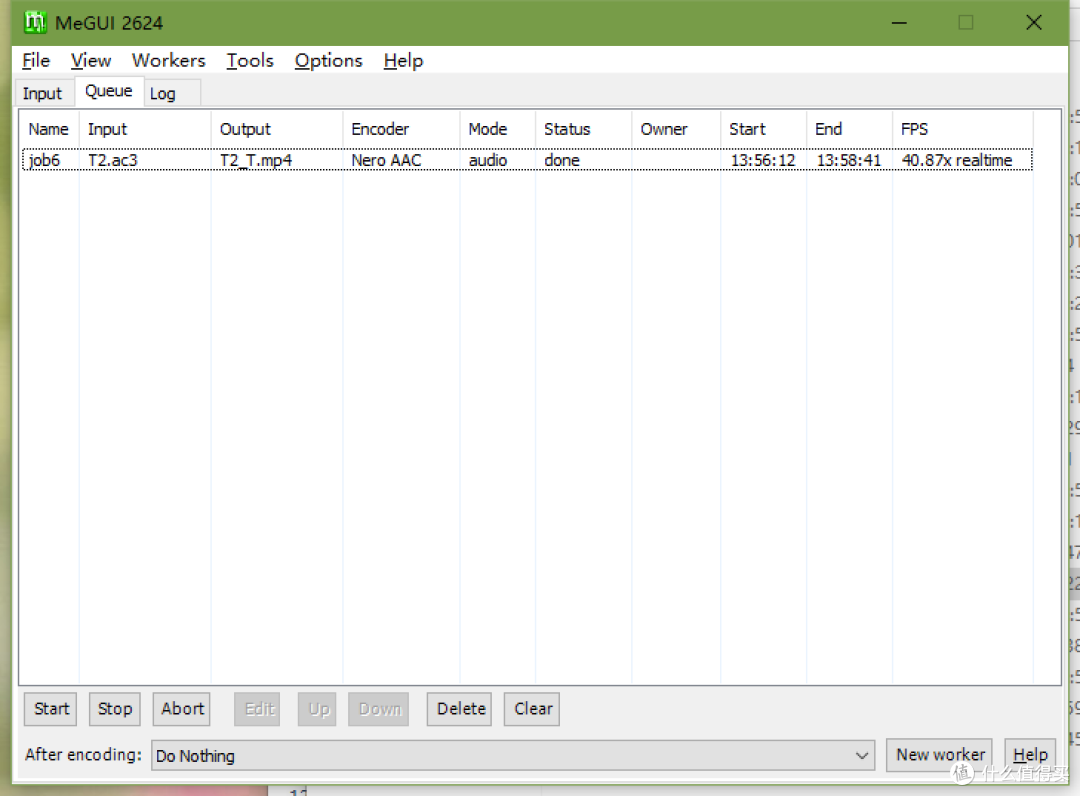Click the Stop button
The image size is (1080, 796).
tap(115, 709)
